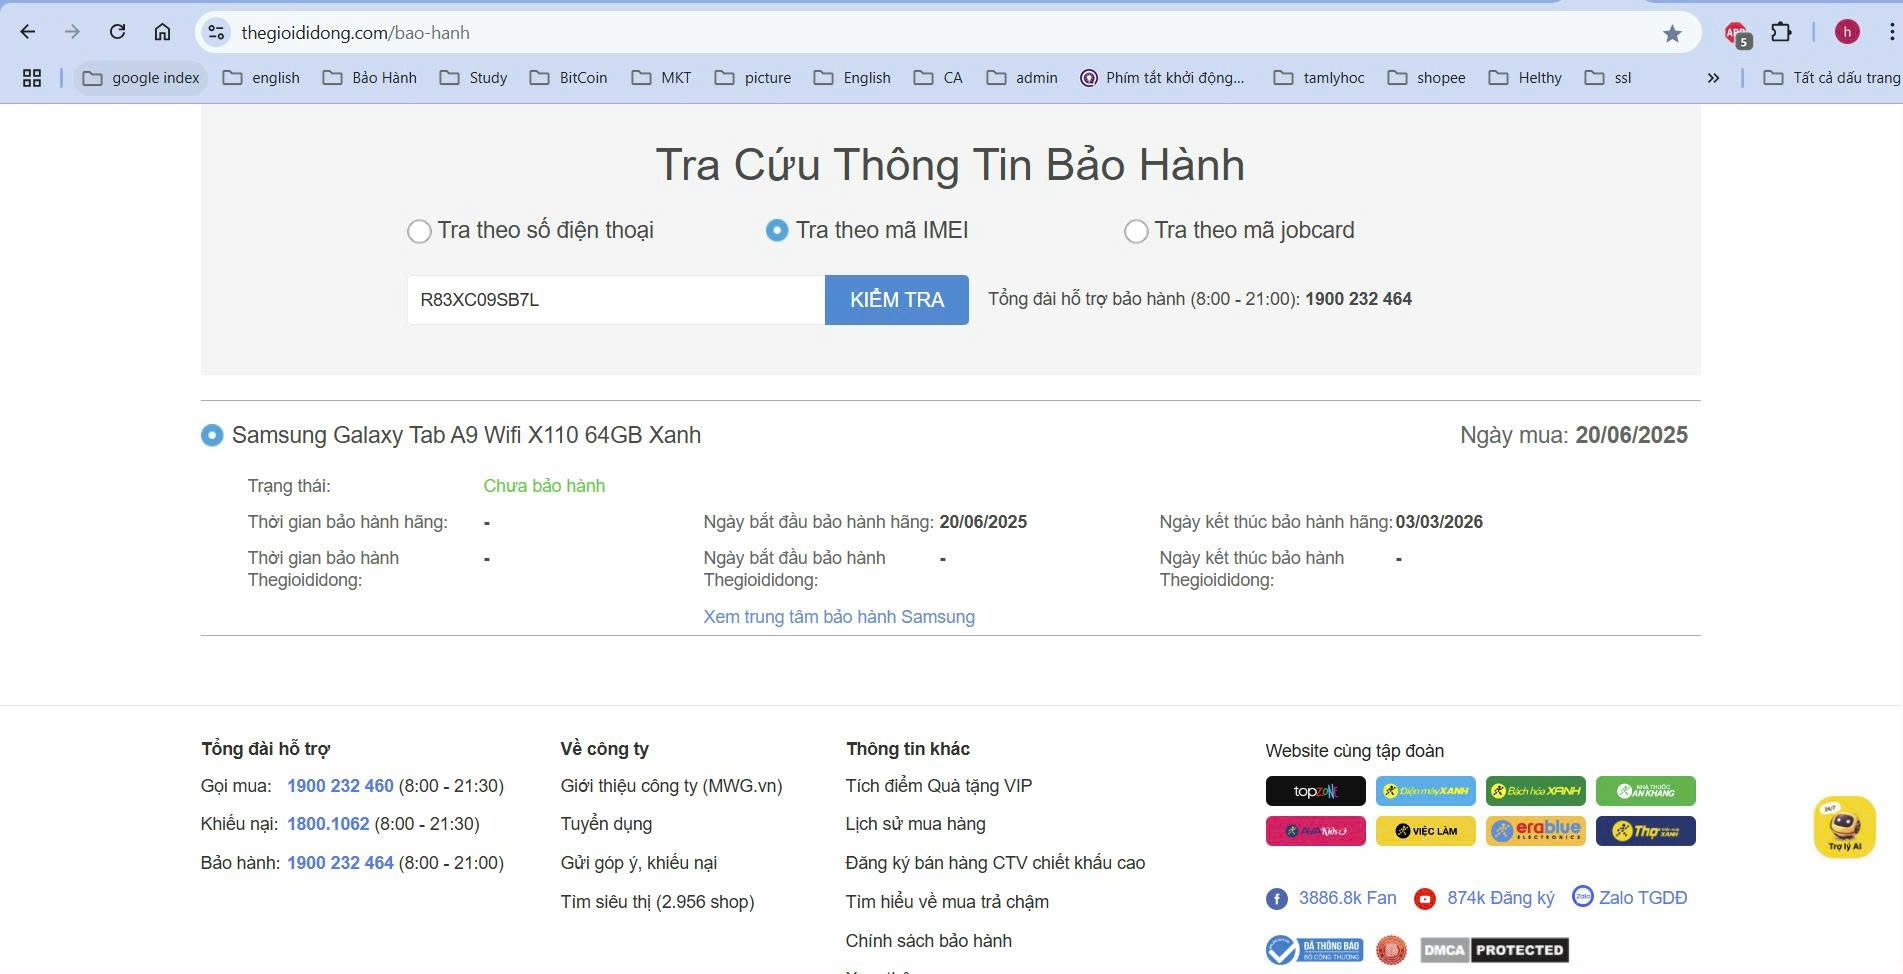Image resolution: width=1903 pixels, height=974 pixels.
Task: Open the 874k Đăng ký link
Action: tap(1501, 898)
